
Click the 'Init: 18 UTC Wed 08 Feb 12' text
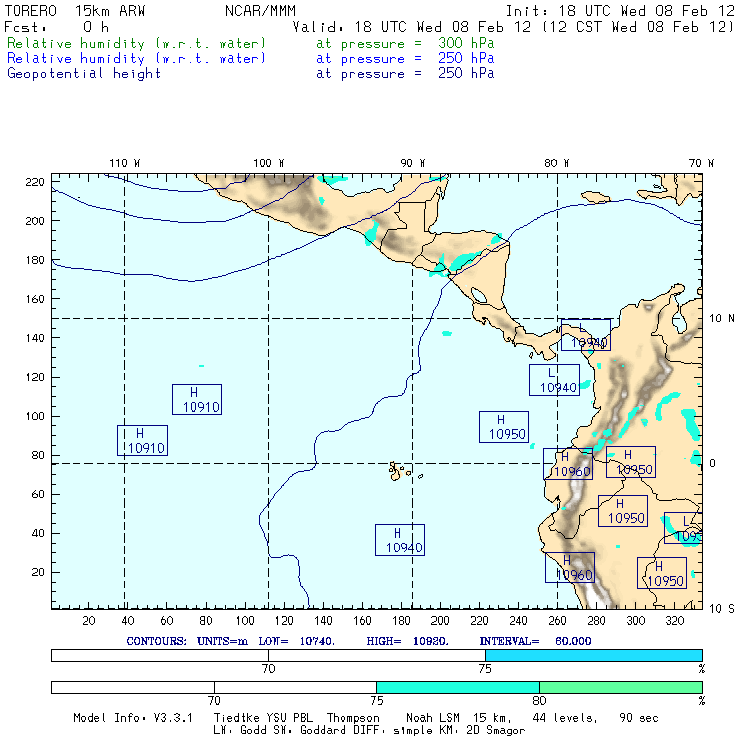620,11
